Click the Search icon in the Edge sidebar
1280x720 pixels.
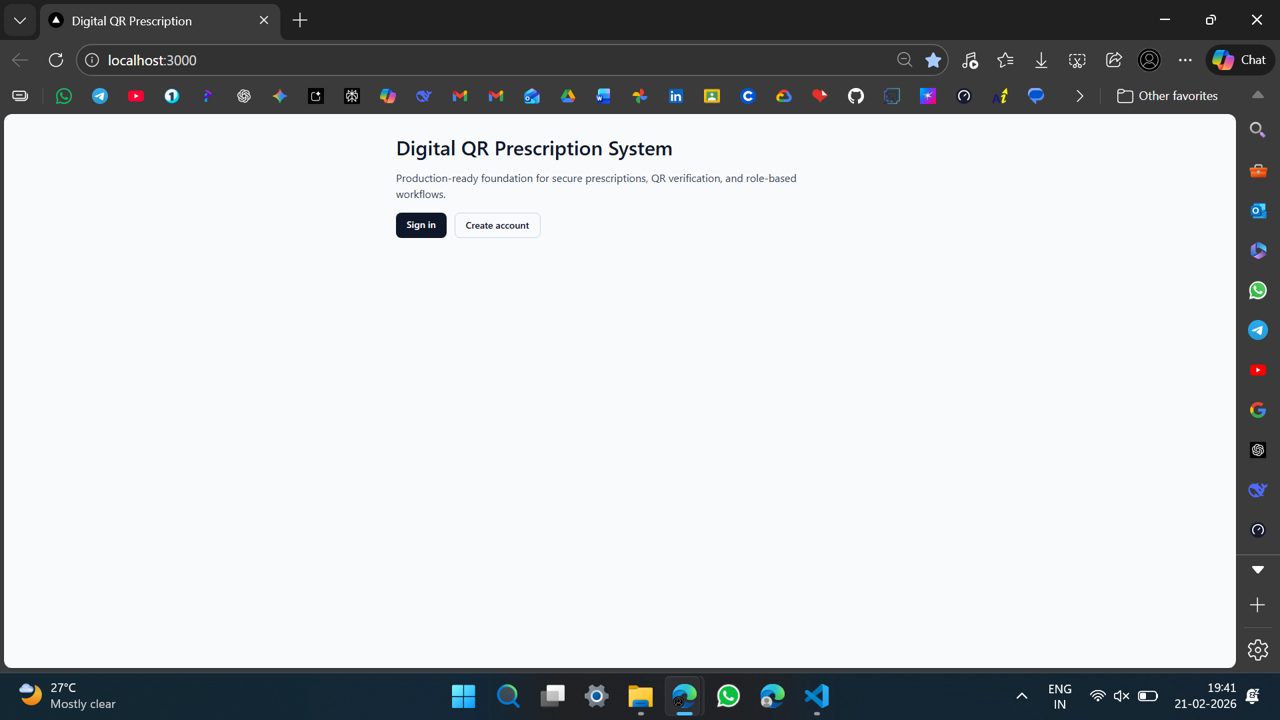[x=1258, y=130]
